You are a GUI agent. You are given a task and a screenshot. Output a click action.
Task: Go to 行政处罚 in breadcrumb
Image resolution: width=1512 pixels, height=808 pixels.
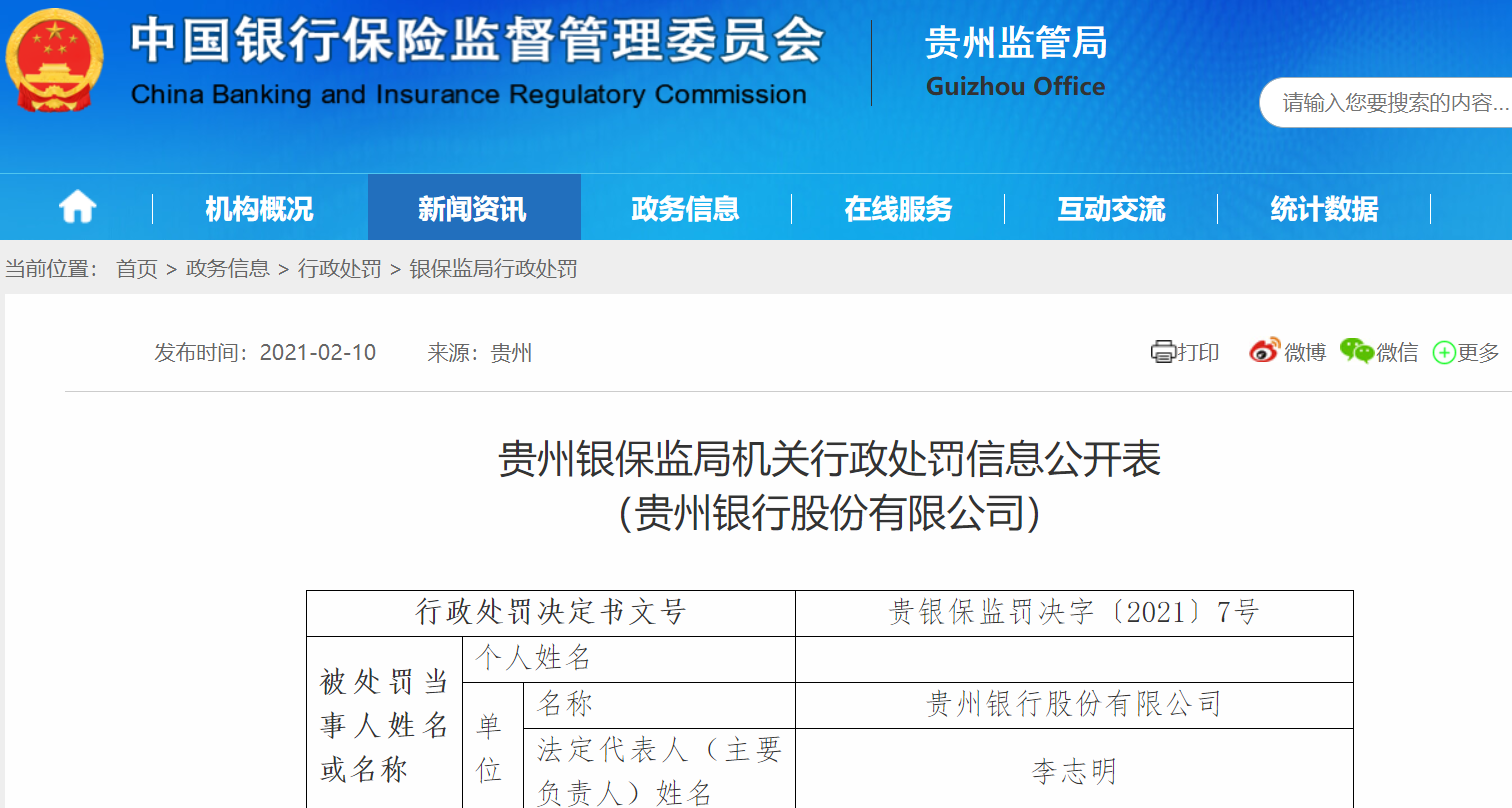pyautogui.click(x=340, y=269)
